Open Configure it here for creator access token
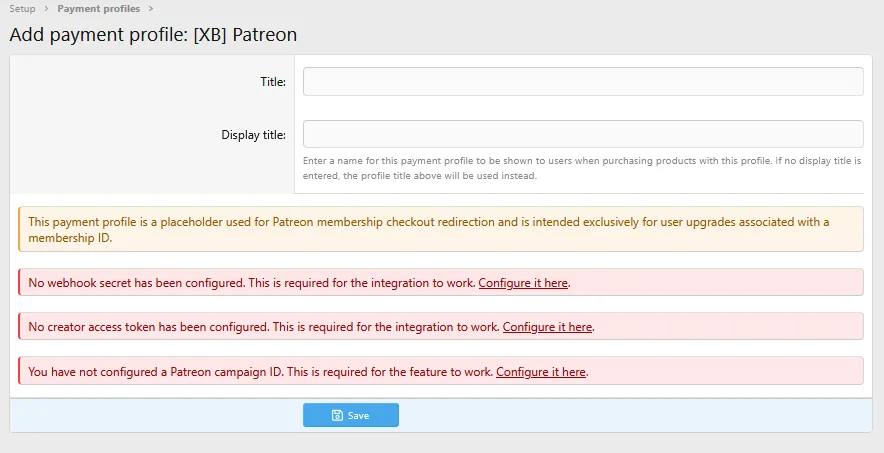 click(547, 327)
